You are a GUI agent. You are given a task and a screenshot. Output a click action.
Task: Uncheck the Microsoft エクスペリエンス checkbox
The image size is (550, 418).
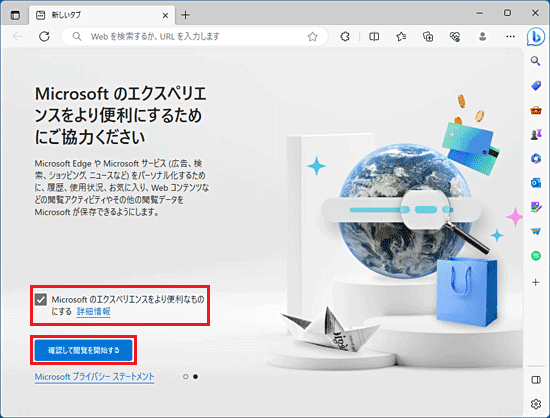[x=41, y=300]
